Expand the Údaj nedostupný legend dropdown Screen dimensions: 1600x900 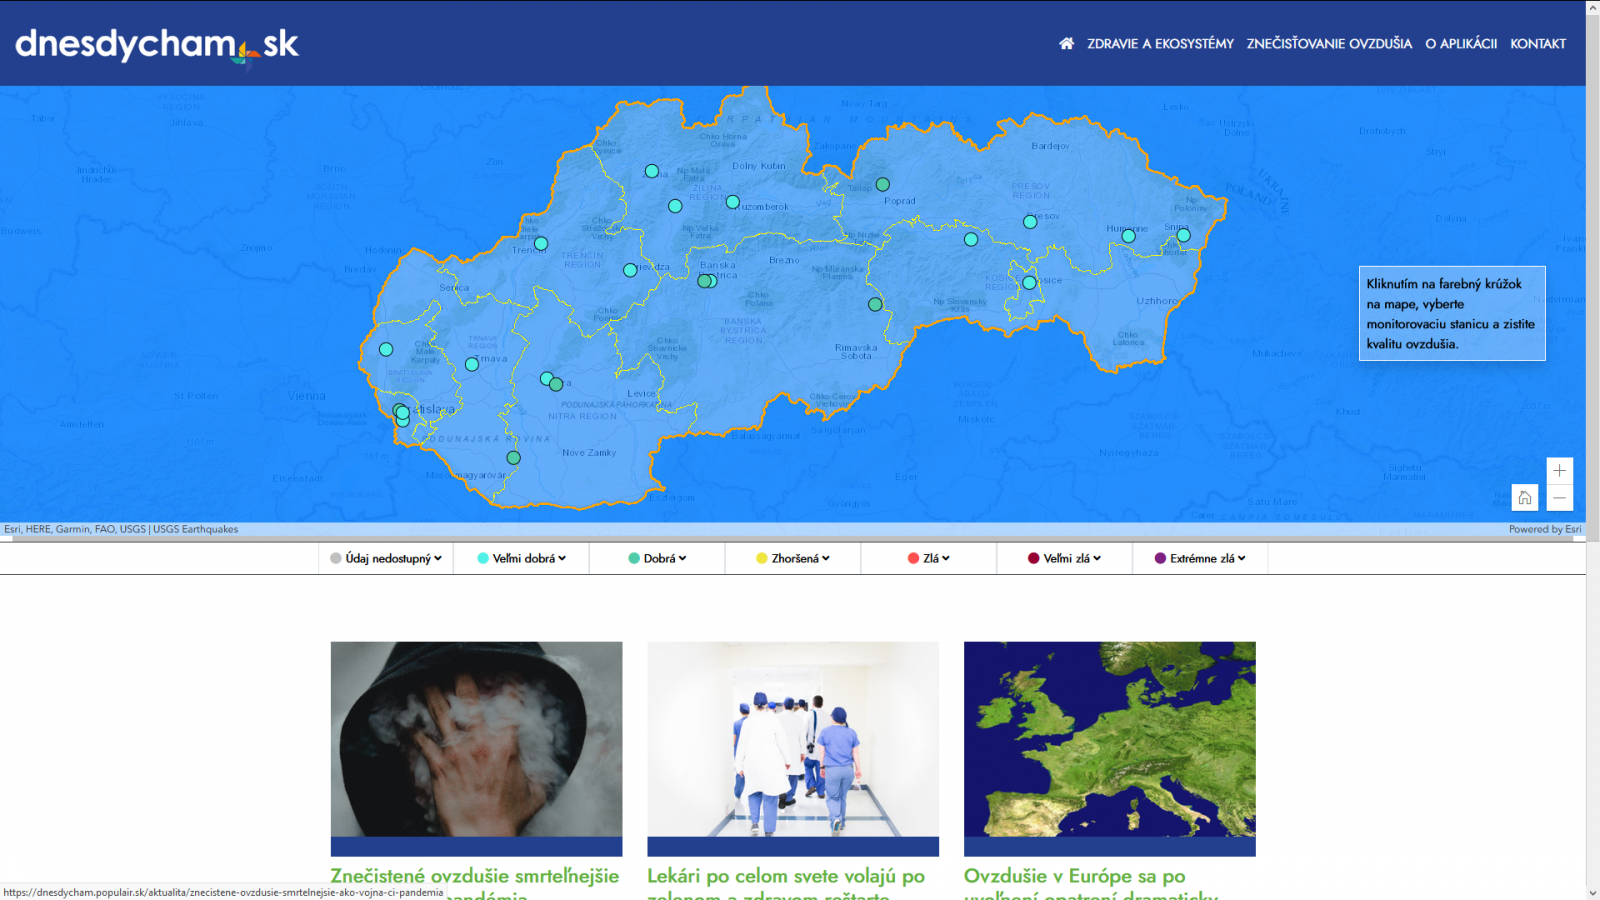click(x=386, y=559)
